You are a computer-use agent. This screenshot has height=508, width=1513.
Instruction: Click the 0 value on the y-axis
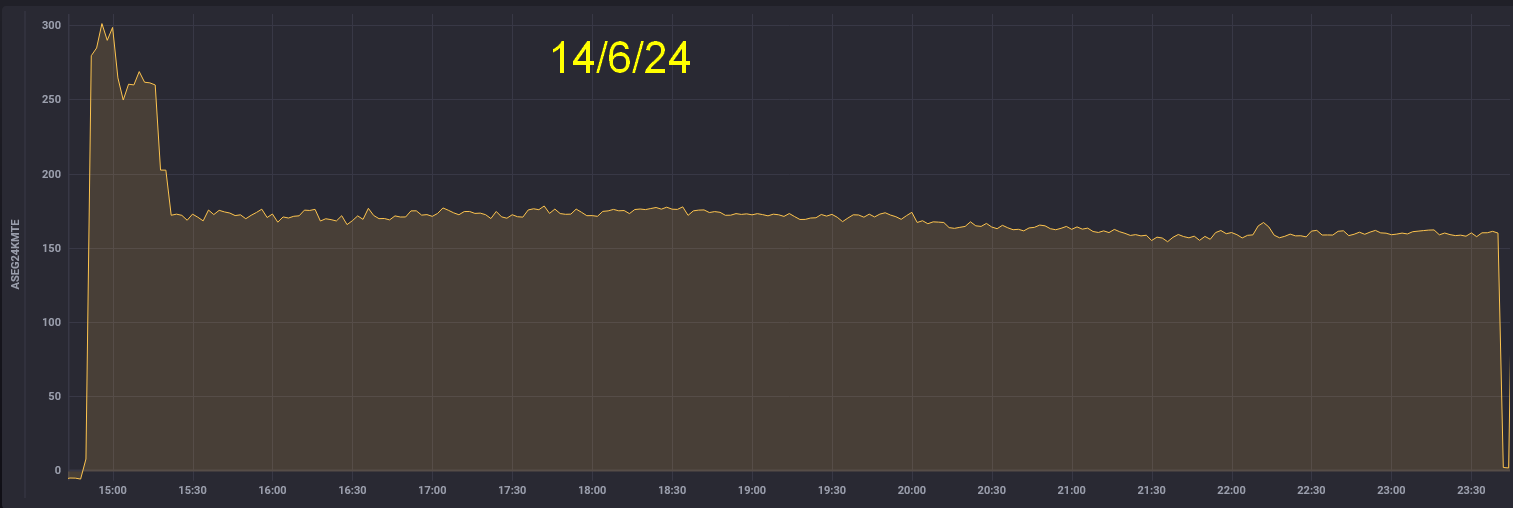(x=58, y=470)
